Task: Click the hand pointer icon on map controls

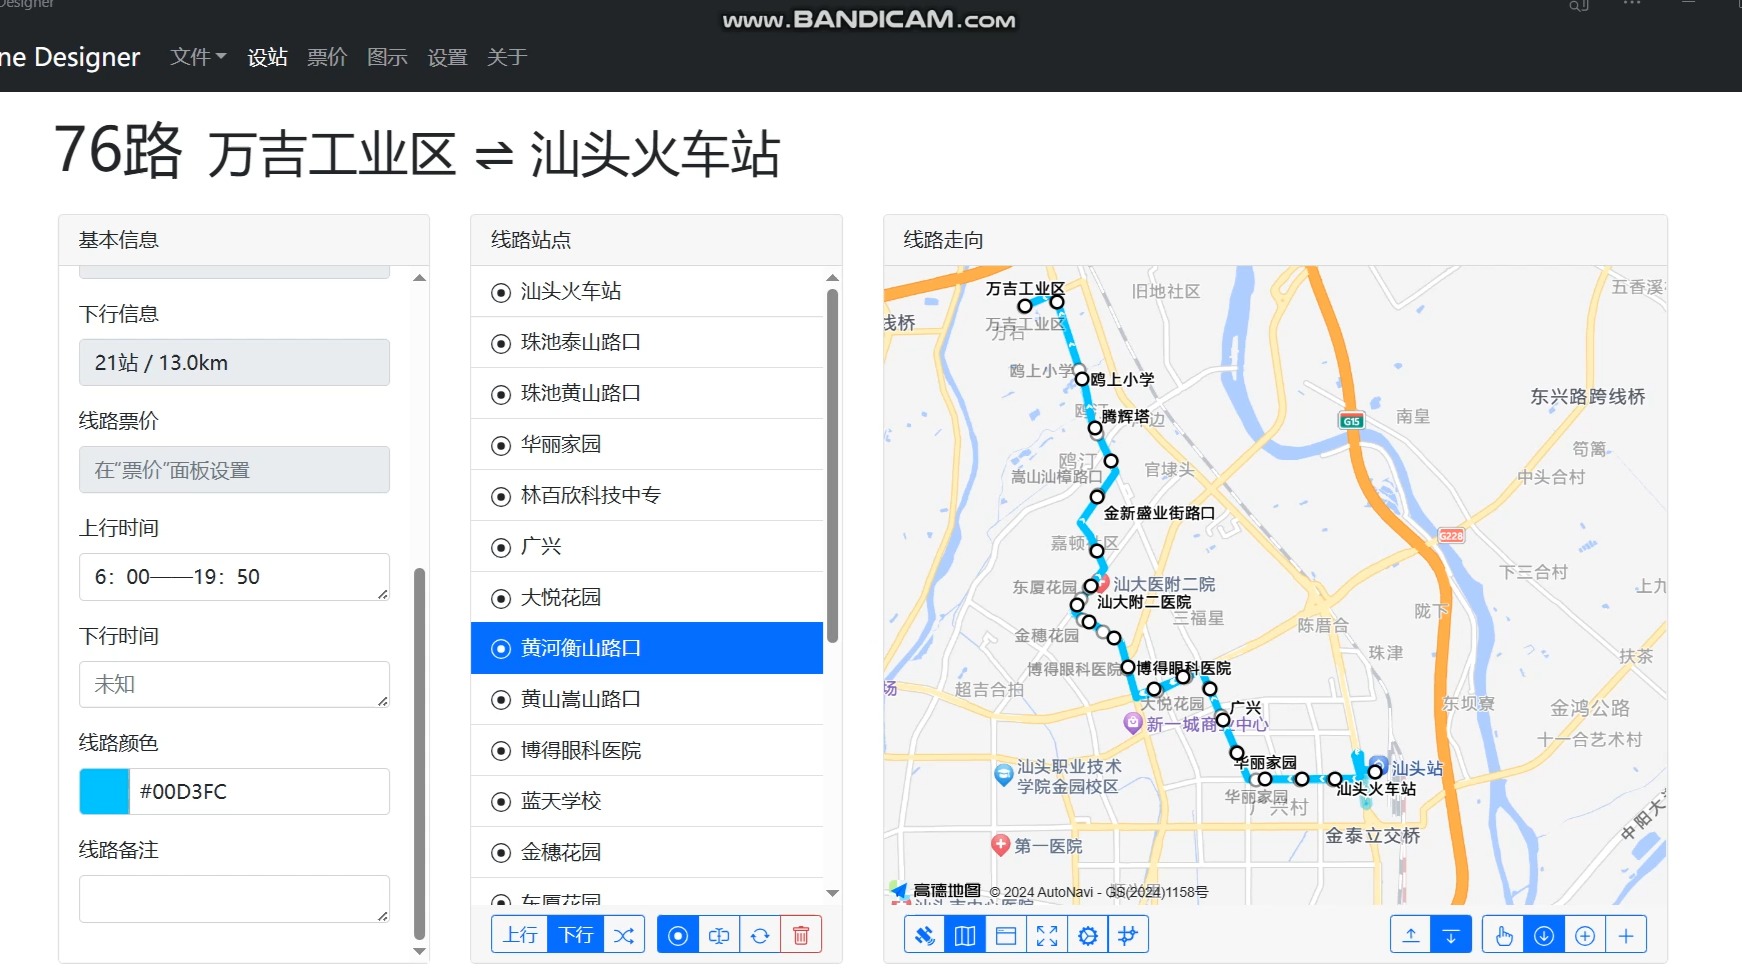Action: (x=1504, y=934)
